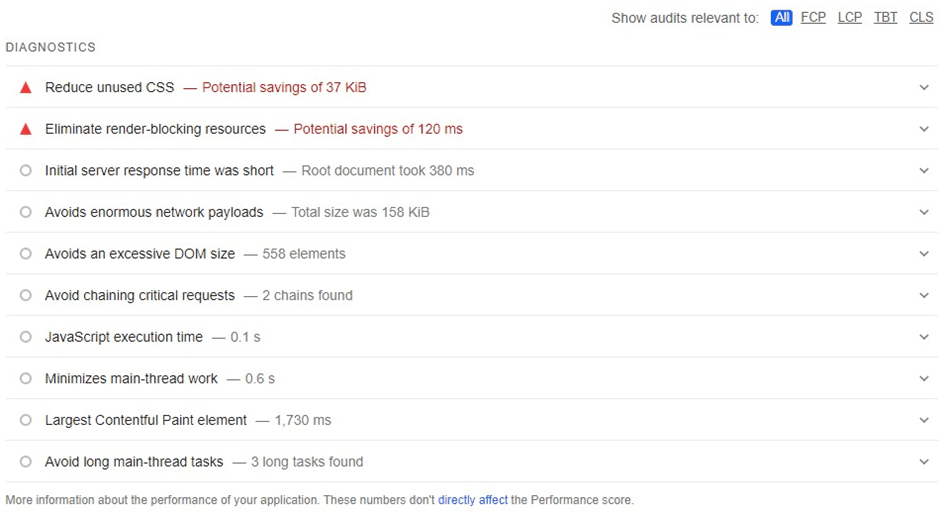Click the circle icon beside JavaScript execution time

click(25, 336)
